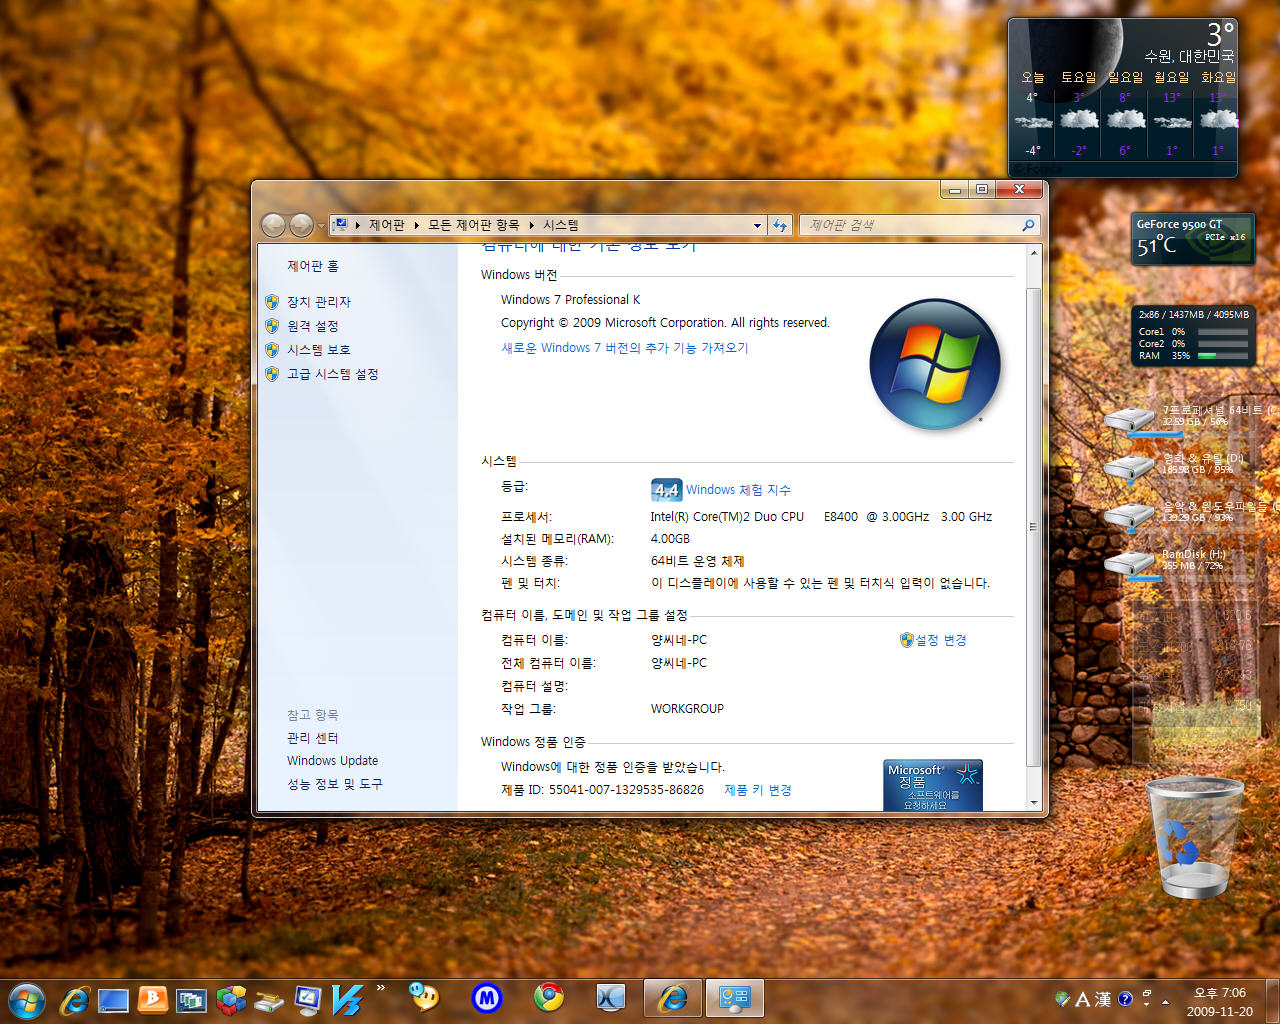Click the 4.4 experience index score badge
This screenshot has height=1024, width=1280.
click(x=666, y=490)
